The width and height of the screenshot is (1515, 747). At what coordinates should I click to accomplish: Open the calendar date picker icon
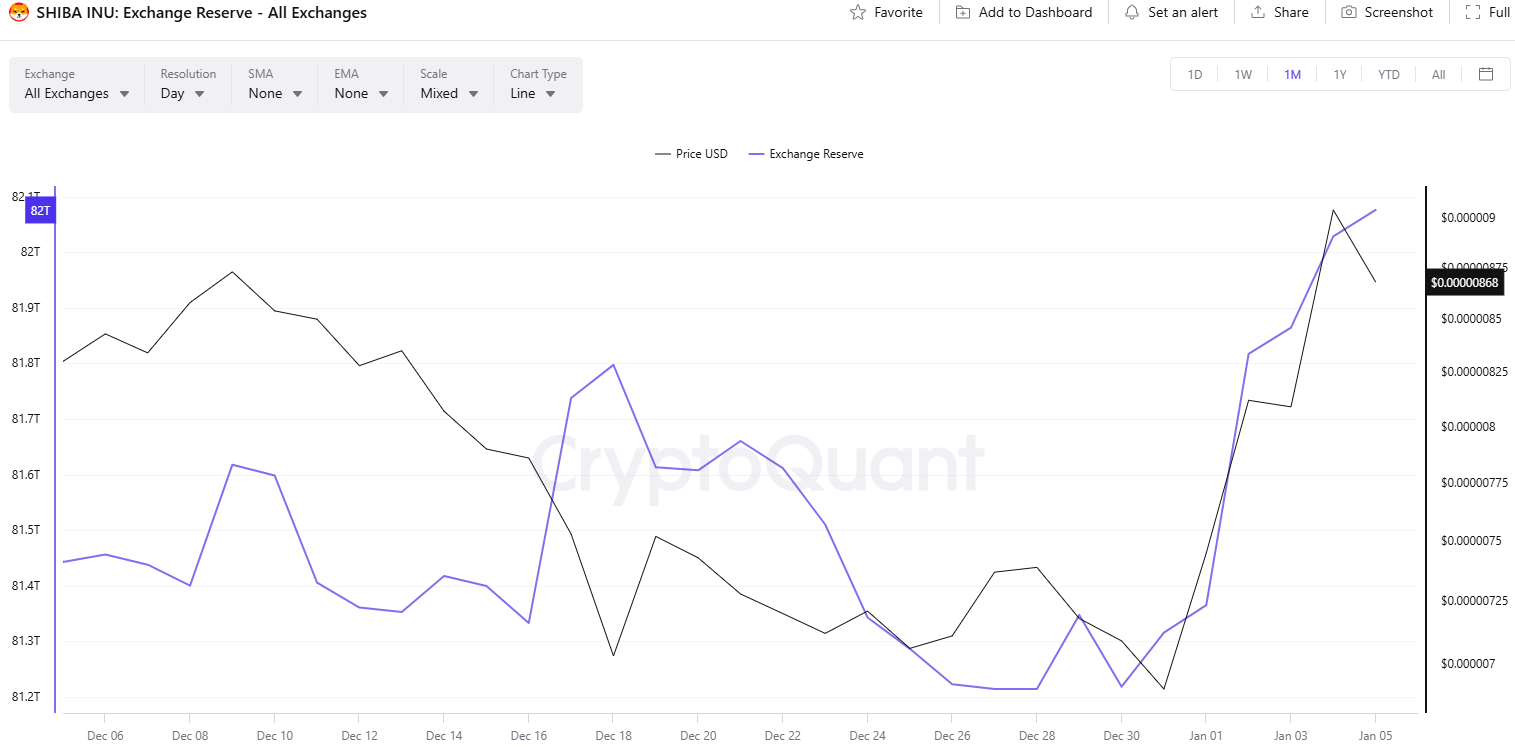pyautogui.click(x=1486, y=74)
